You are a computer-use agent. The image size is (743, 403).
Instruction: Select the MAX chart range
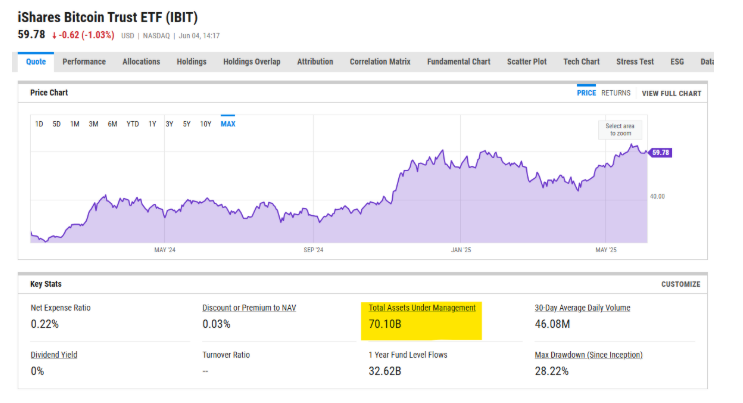pyautogui.click(x=228, y=124)
